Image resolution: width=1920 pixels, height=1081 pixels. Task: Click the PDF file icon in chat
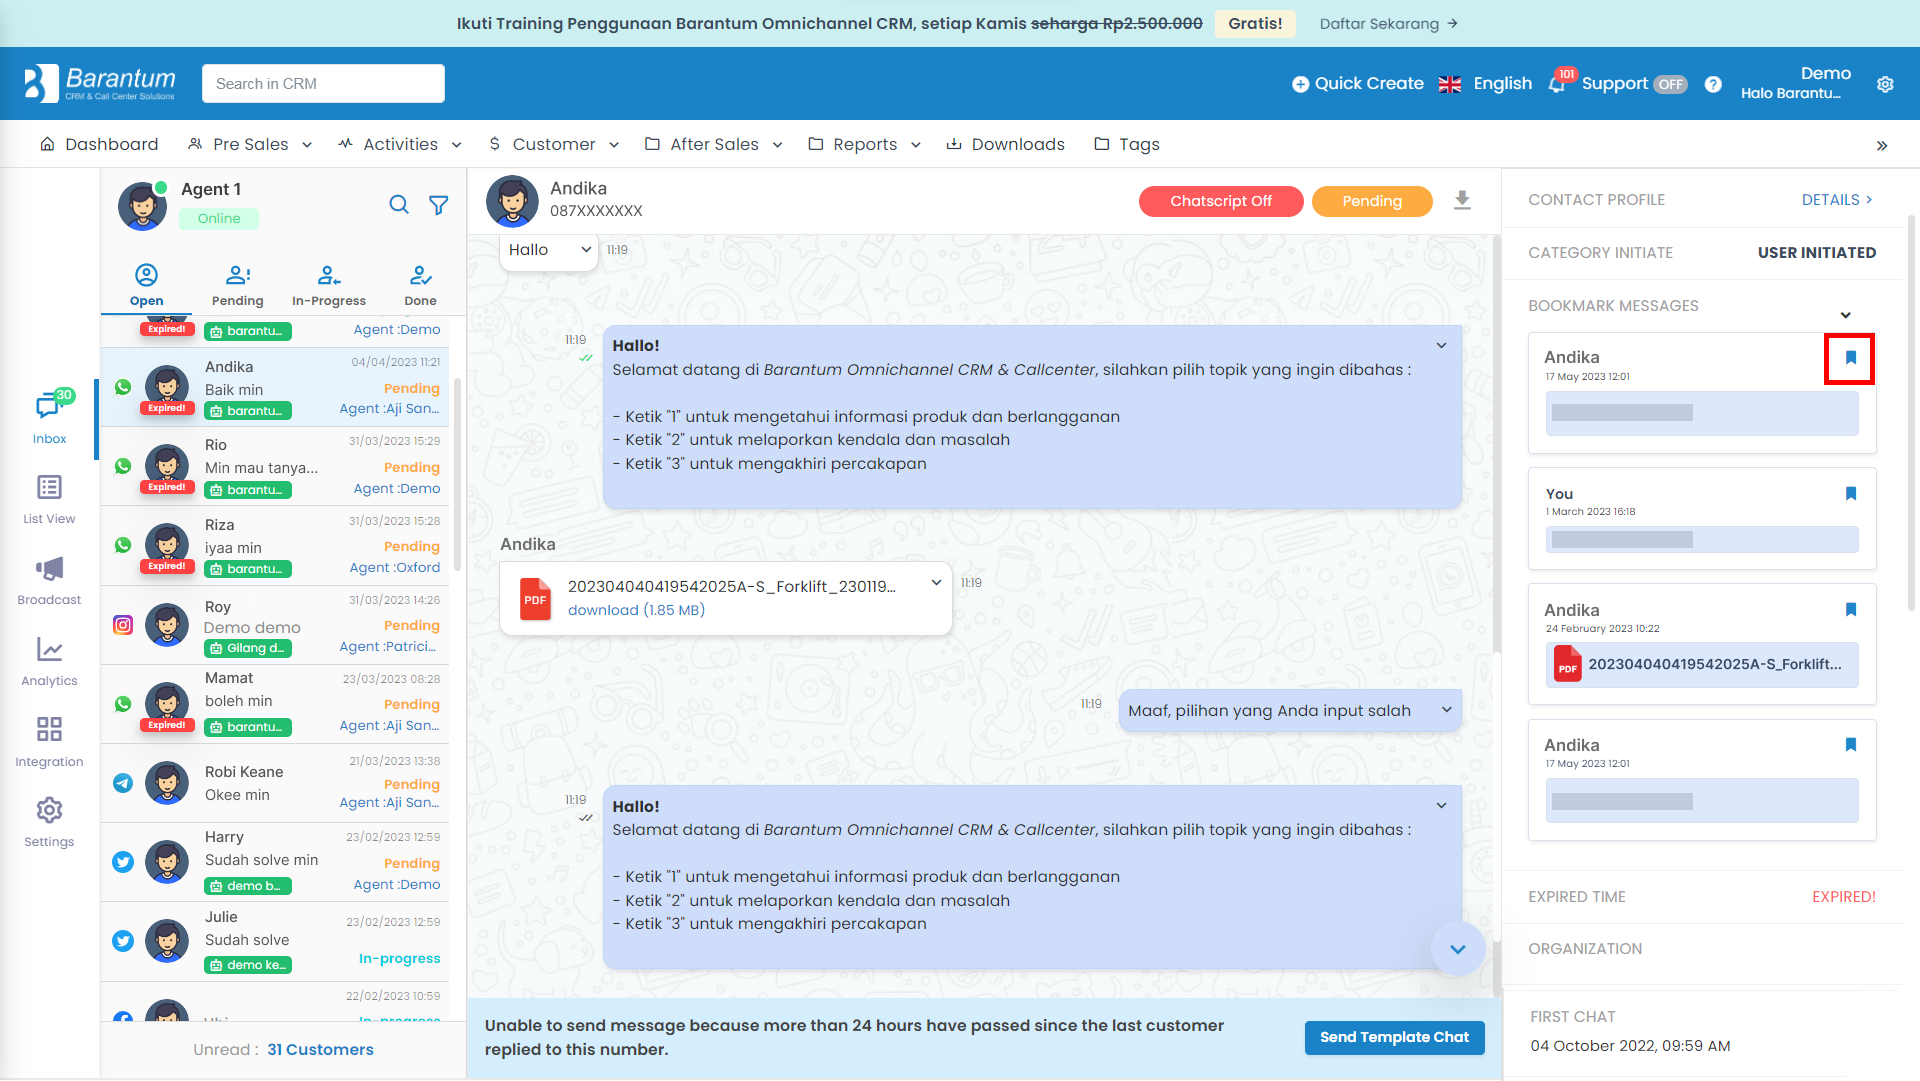point(536,599)
